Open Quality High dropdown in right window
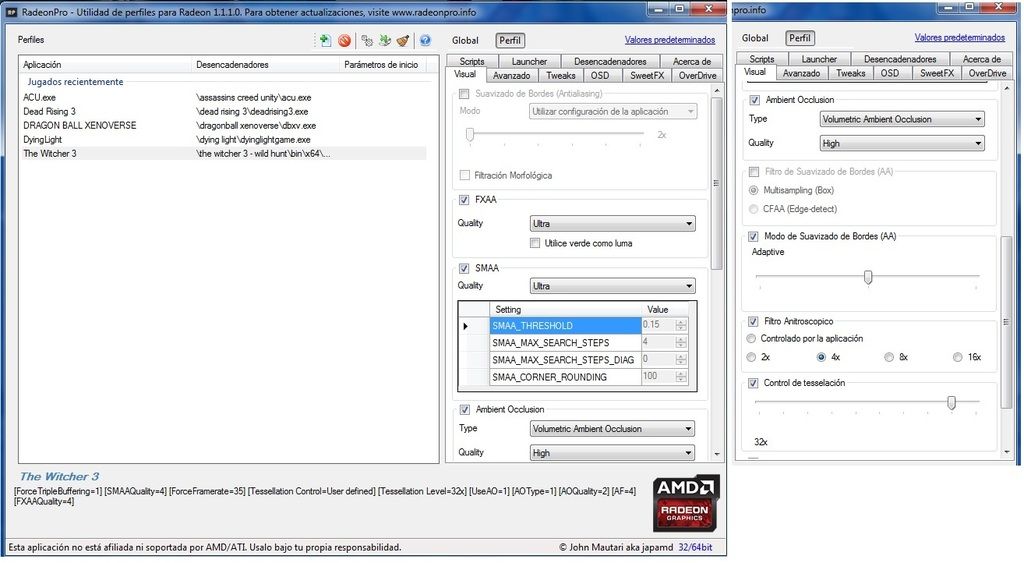The width and height of the screenshot is (1024, 563). [x=902, y=144]
